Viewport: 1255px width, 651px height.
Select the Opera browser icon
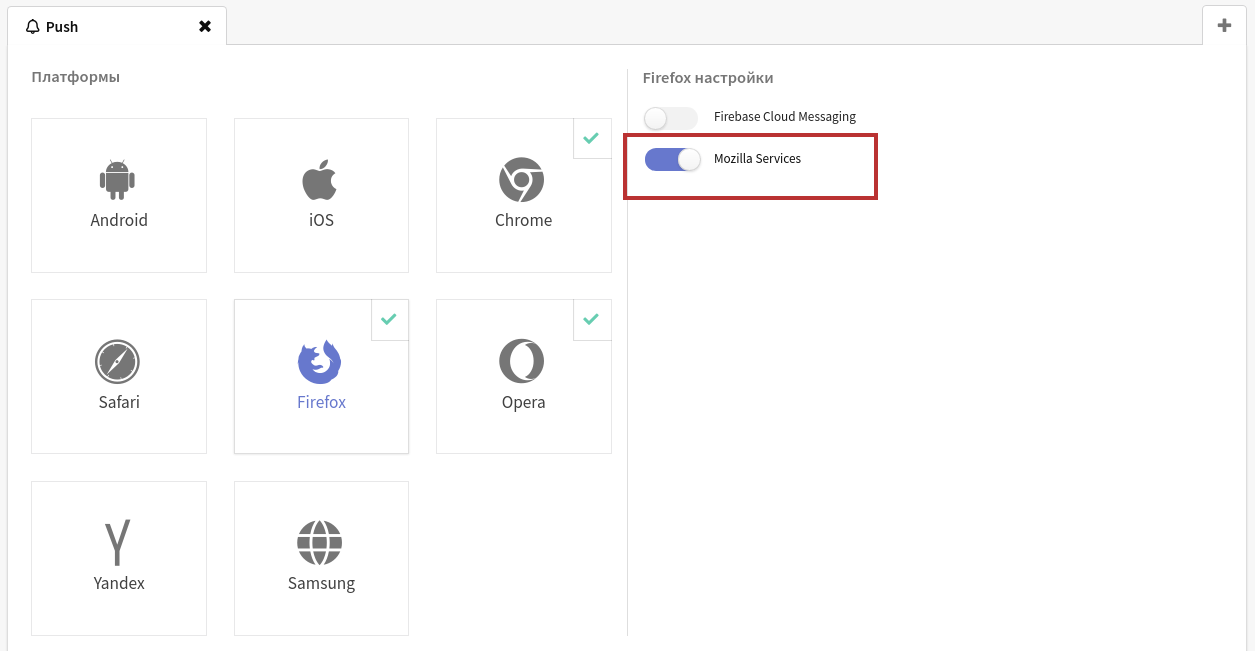pos(522,362)
